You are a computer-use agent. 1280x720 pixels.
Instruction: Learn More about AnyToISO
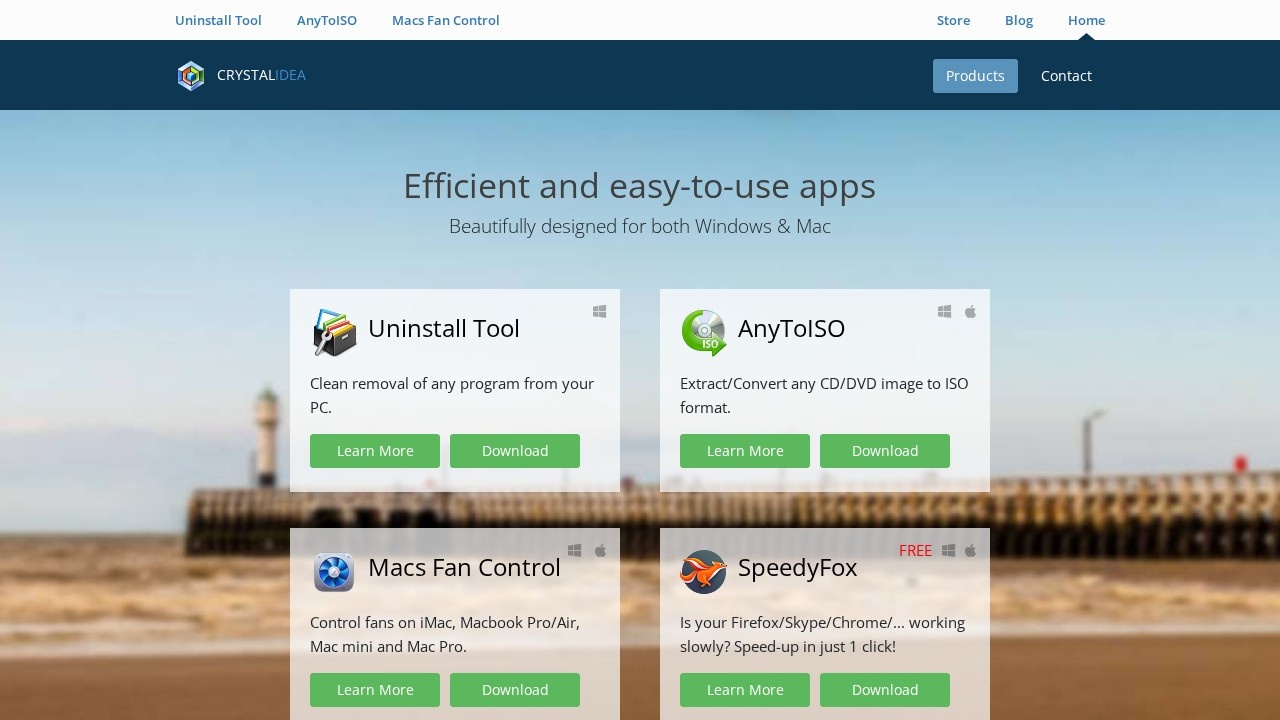click(x=745, y=451)
